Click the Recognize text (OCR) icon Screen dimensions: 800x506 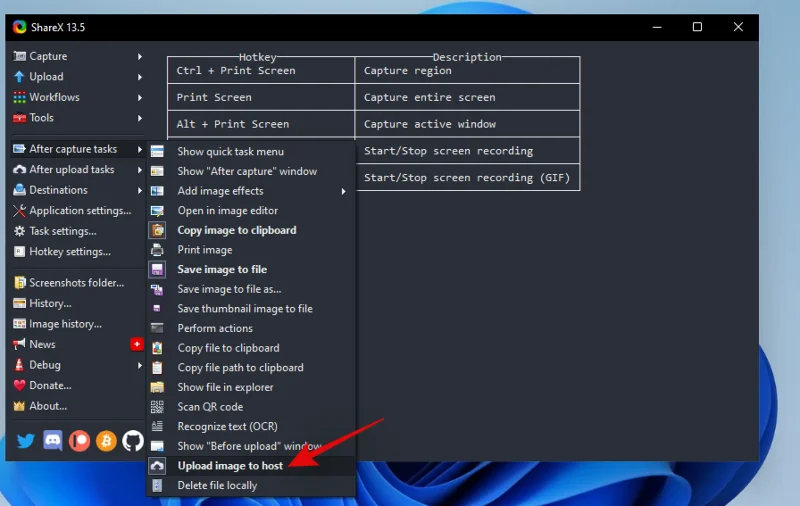(x=157, y=426)
